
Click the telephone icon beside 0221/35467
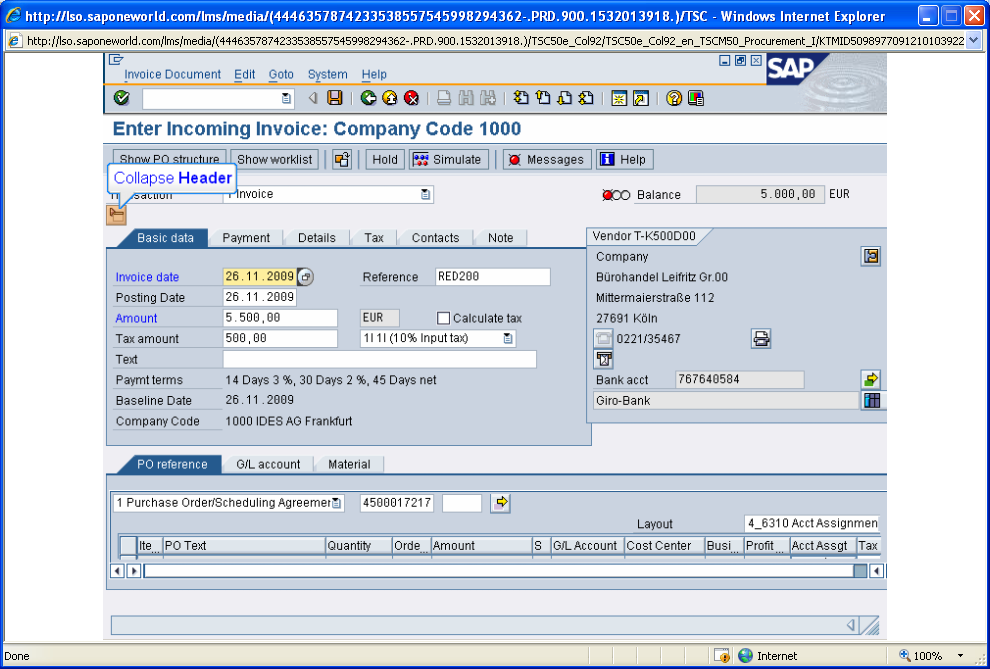(604, 339)
